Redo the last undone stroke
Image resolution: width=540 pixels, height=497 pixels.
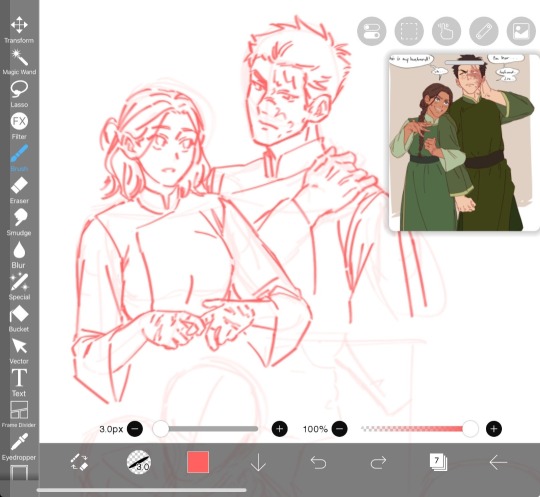tap(378, 462)
